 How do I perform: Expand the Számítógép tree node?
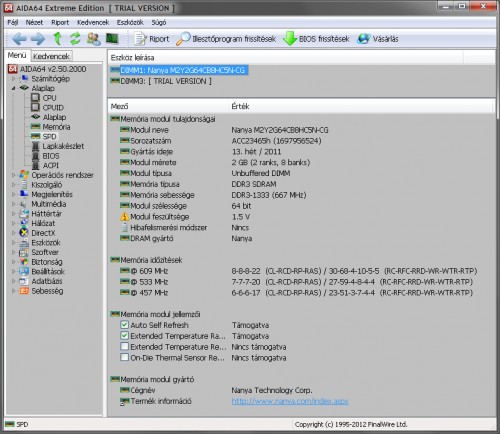(14, 79)
